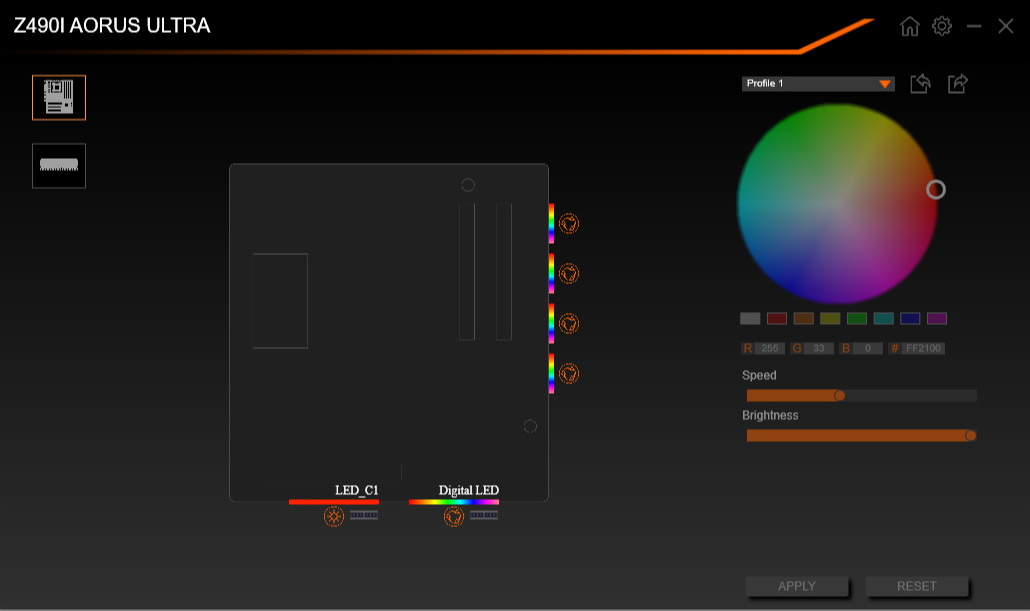Open the first LED zone lighting settings
The image size is (1030, 611).
568,223
